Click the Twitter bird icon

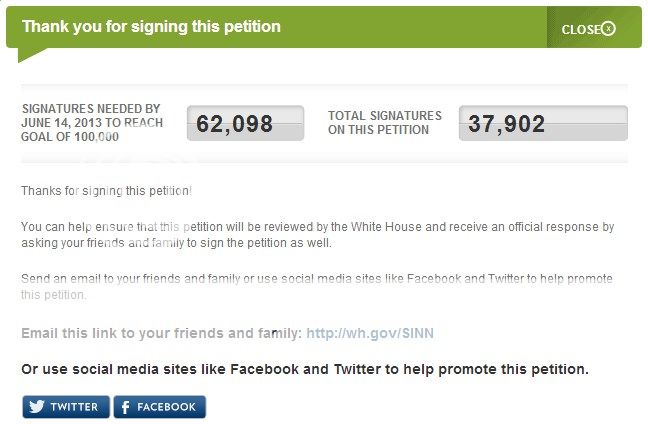(37, 407)
